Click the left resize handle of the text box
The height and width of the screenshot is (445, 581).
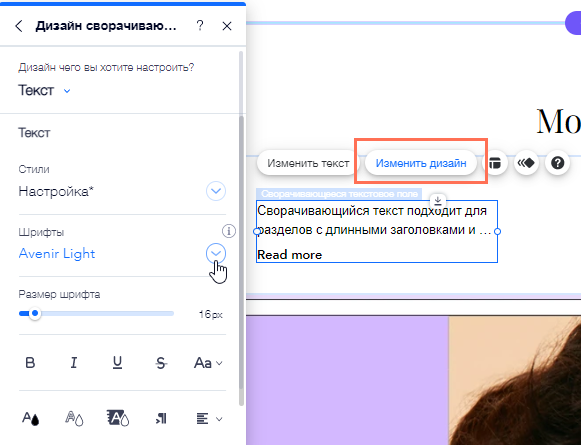pos(256,231)
